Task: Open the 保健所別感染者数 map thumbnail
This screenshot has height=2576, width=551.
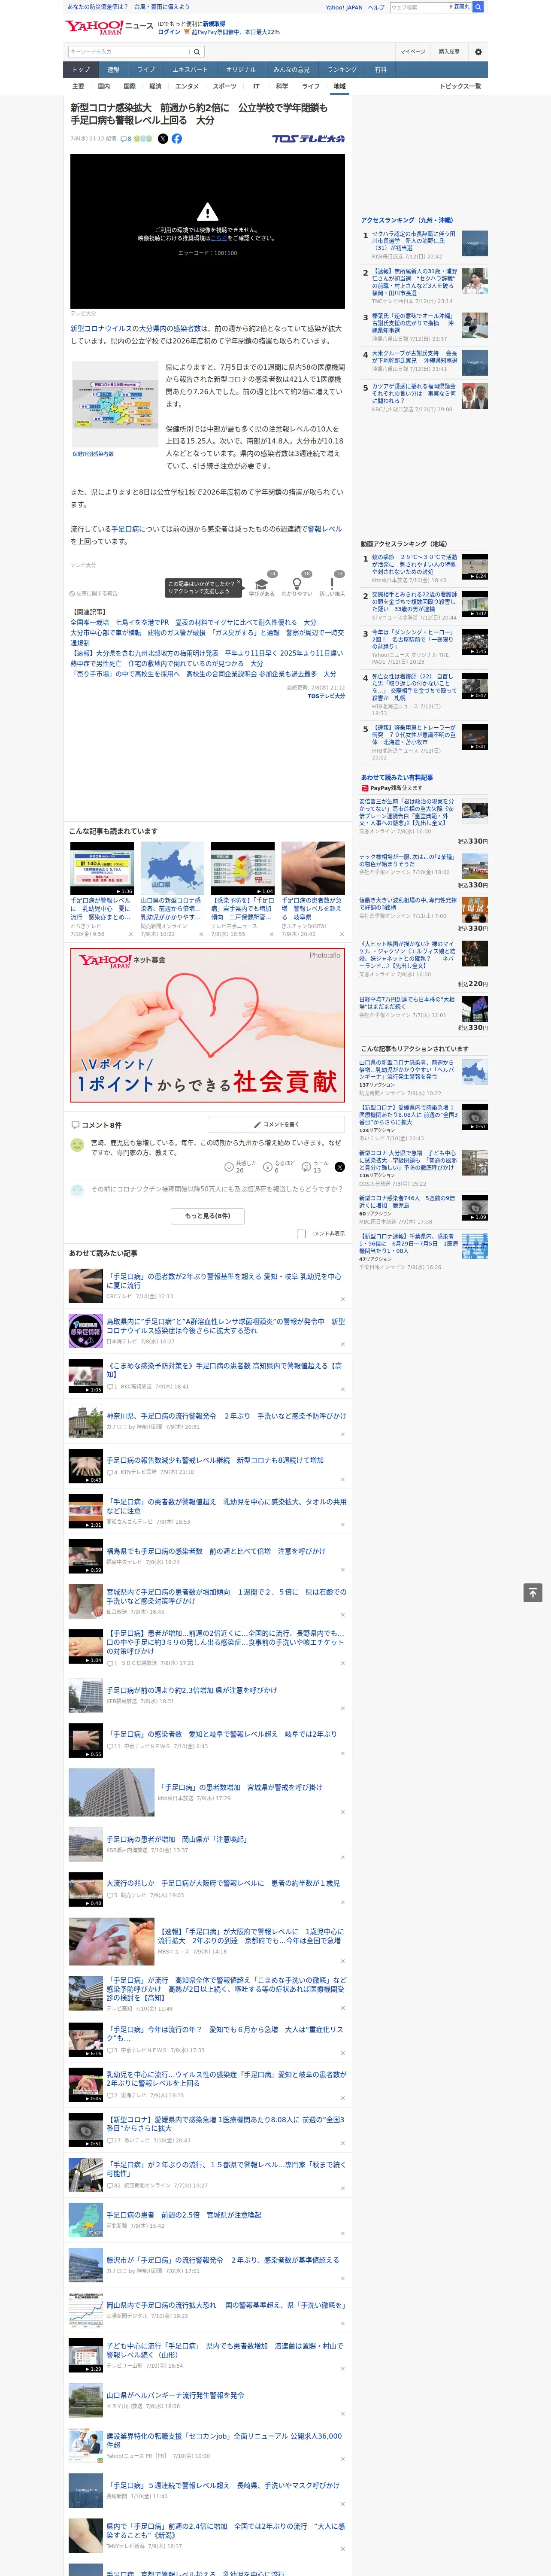Action: coord(115,403)
